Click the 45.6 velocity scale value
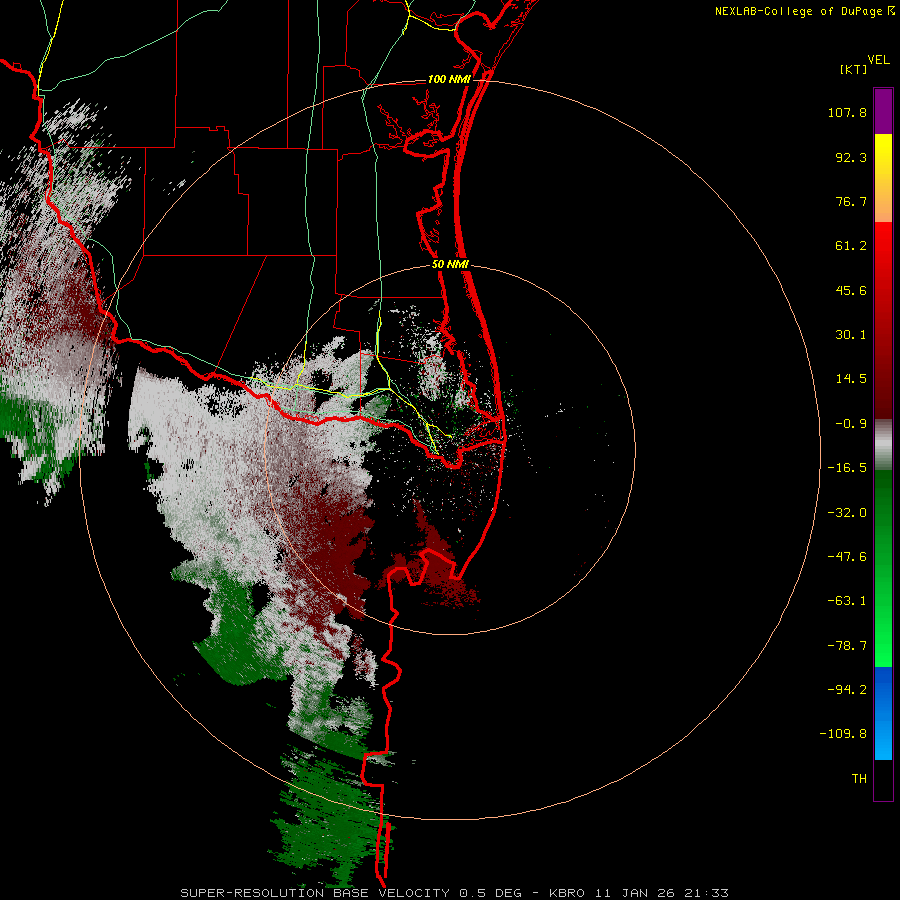Screen dimensions: 900x900 851,290
